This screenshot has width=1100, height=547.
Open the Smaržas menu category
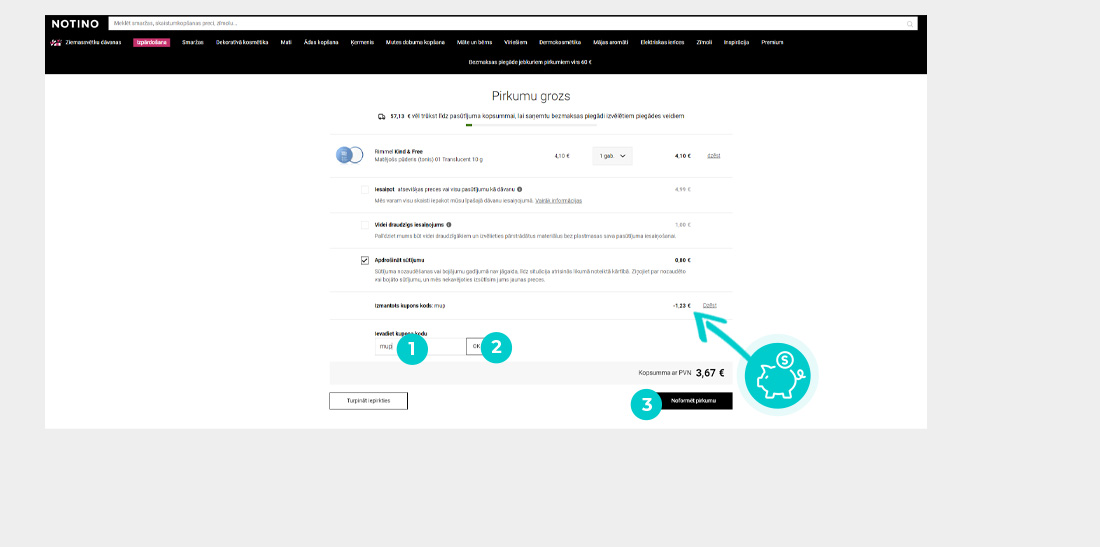193,43
